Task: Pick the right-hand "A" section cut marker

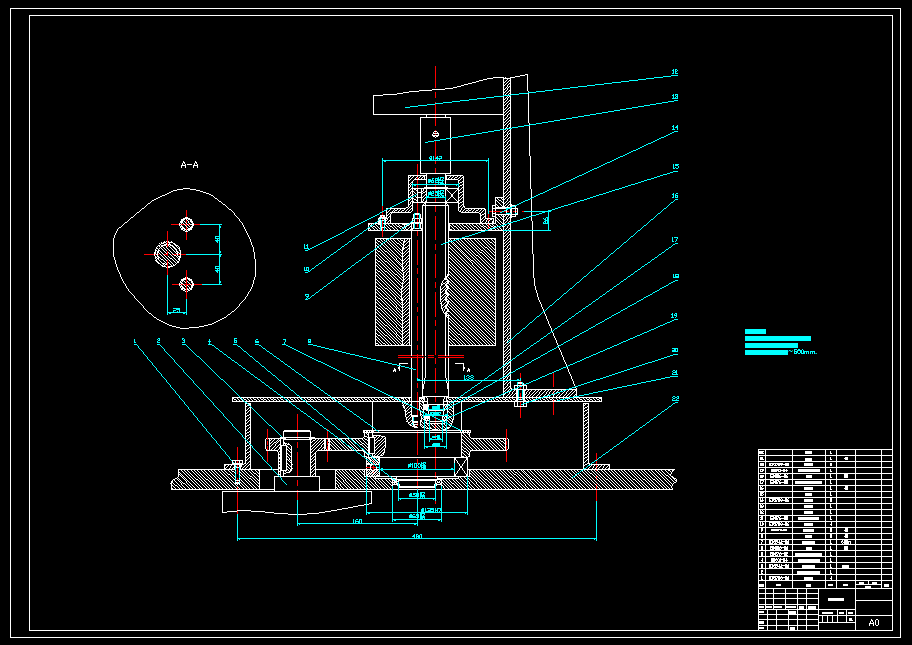Action: pos(468,369)
